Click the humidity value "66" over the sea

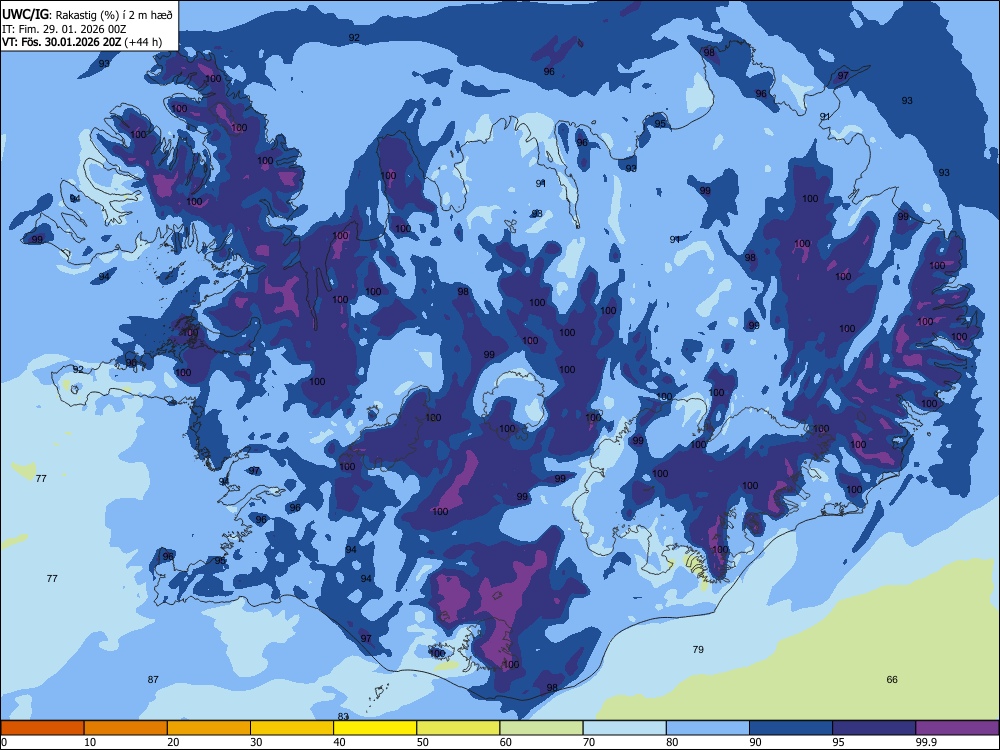pyautogui.click(x=892, y=680)
